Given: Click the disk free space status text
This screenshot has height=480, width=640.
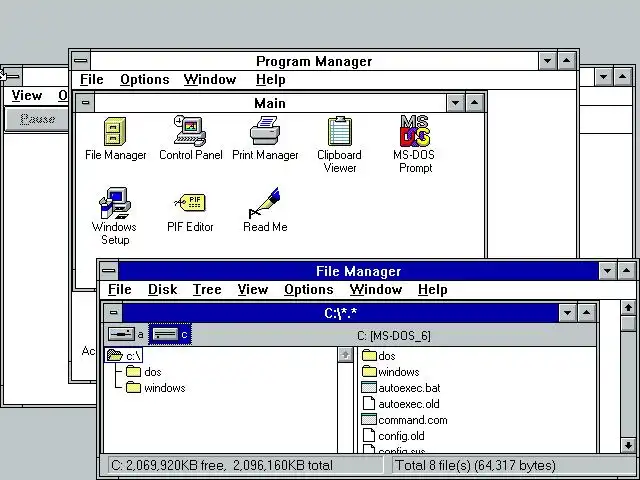Looking at the screenshot, I should (x=222, y=465).
